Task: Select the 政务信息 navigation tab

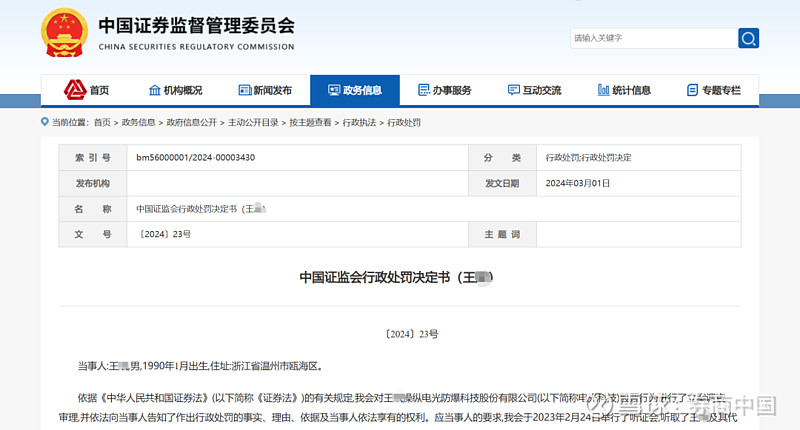Action: click(355, 90)
